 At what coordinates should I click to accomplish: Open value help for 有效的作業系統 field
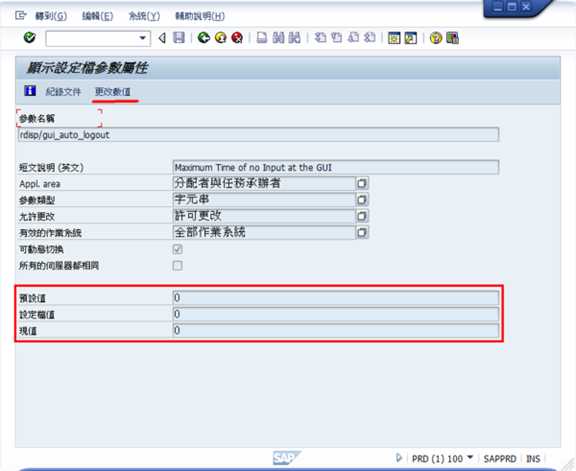tap(362, 232)
